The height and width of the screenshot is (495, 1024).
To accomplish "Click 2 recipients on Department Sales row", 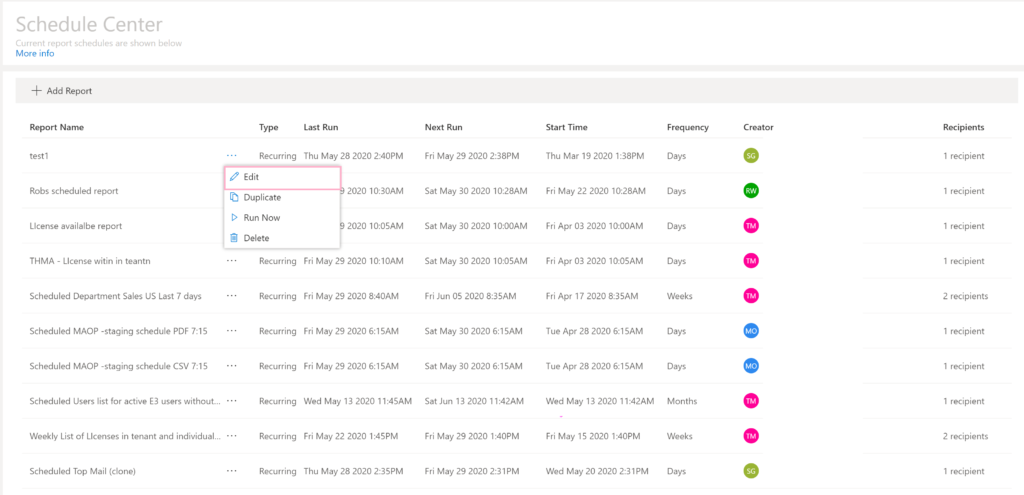I will pyautogui.click(x=964, y=296).
